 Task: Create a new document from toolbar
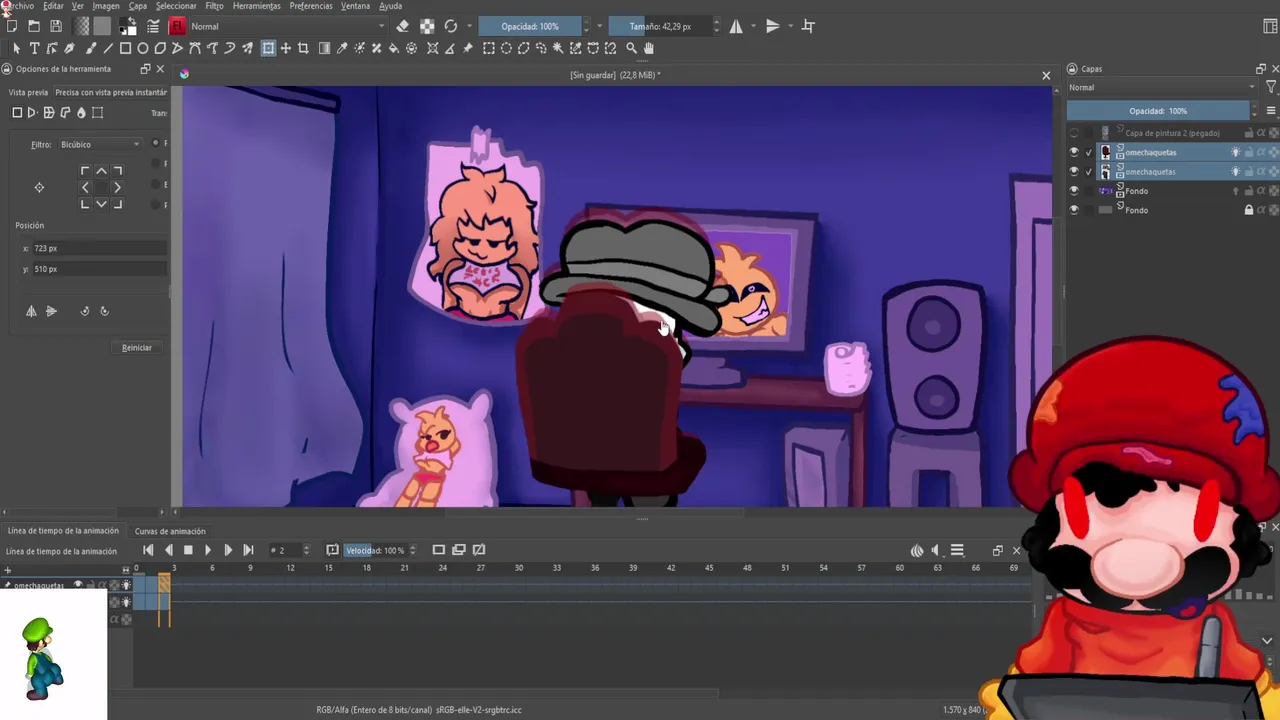[12, 26]
